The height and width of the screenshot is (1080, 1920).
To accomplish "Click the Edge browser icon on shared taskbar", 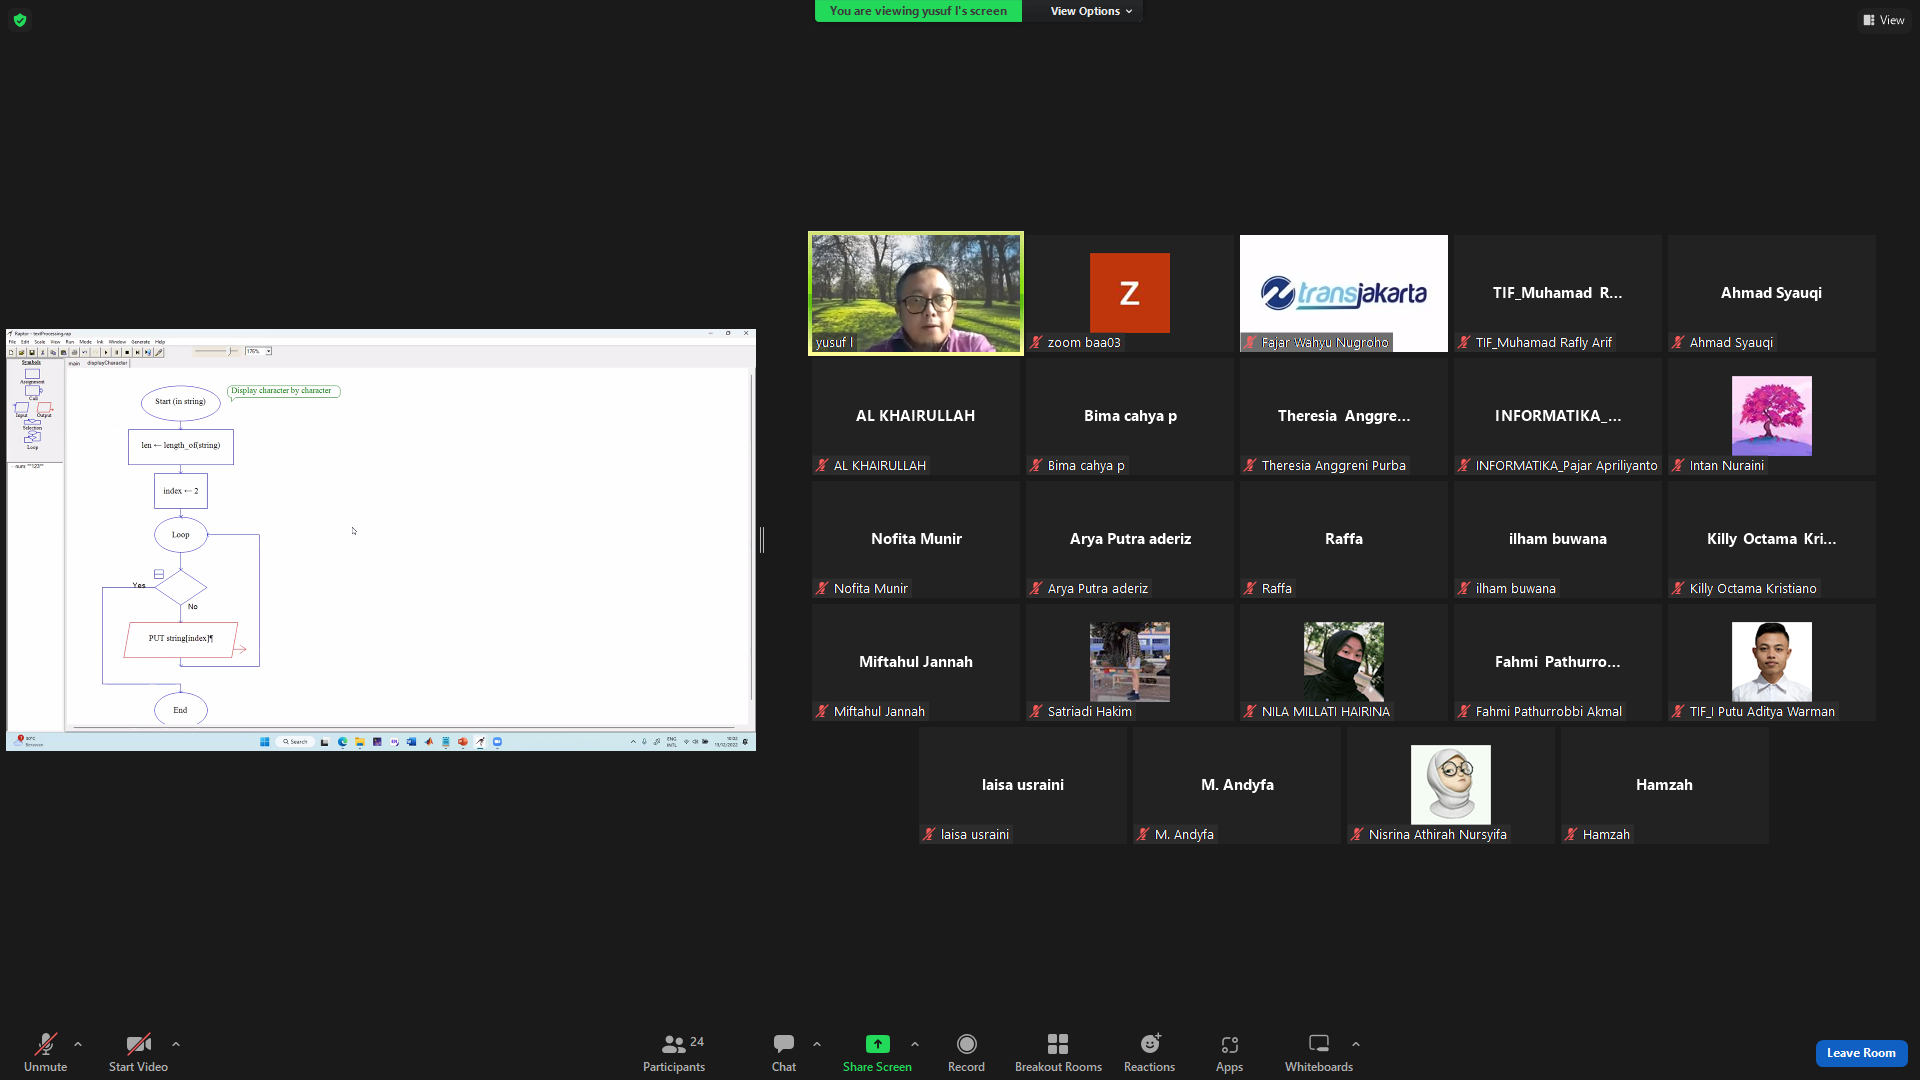I will point(343,742).
